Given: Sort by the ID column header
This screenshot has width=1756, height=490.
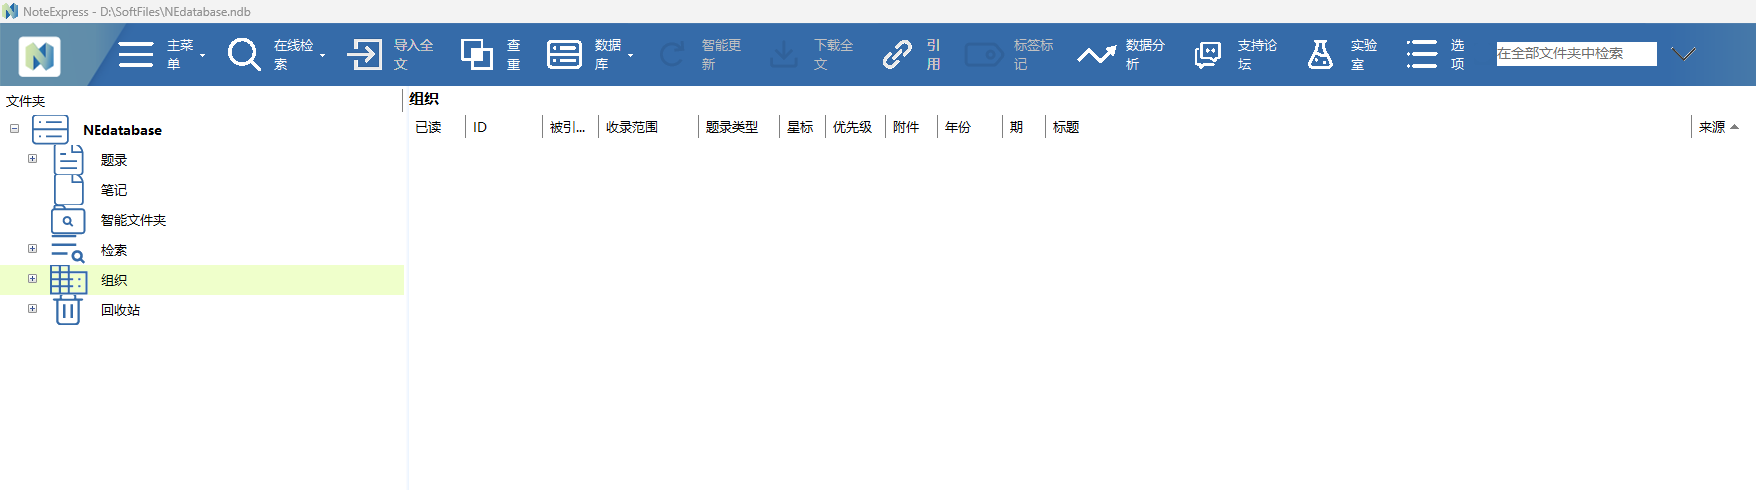Looking at the screenshot, I should click(x=503, y=127).
